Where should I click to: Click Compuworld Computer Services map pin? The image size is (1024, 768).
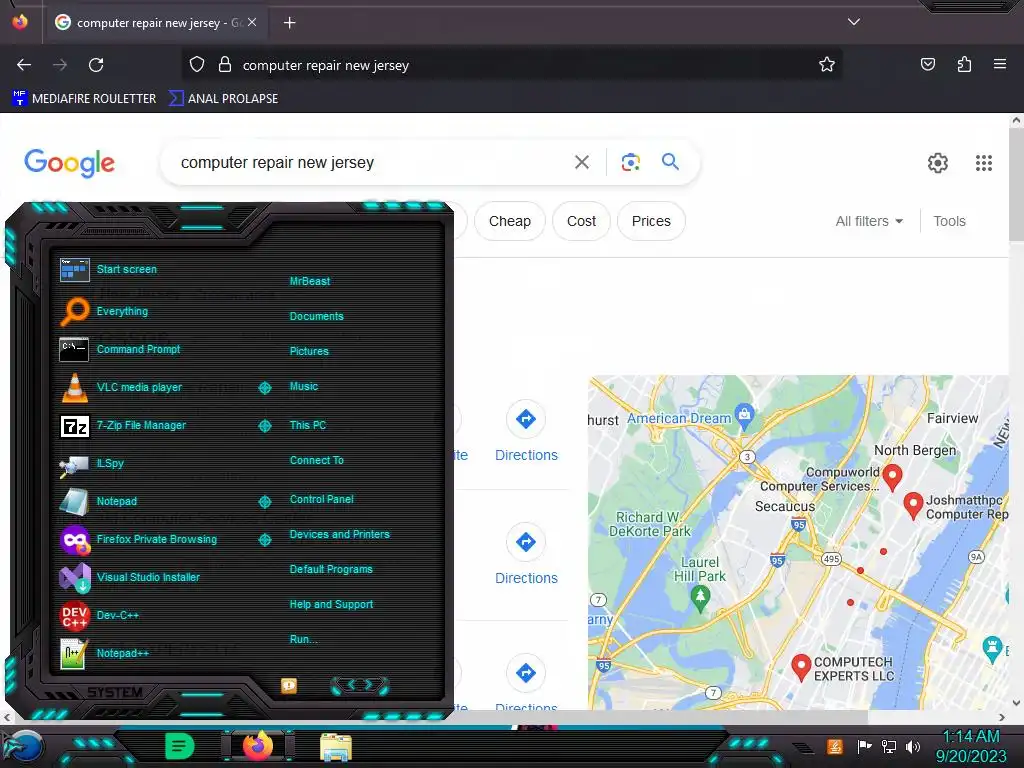coord(892,477)
